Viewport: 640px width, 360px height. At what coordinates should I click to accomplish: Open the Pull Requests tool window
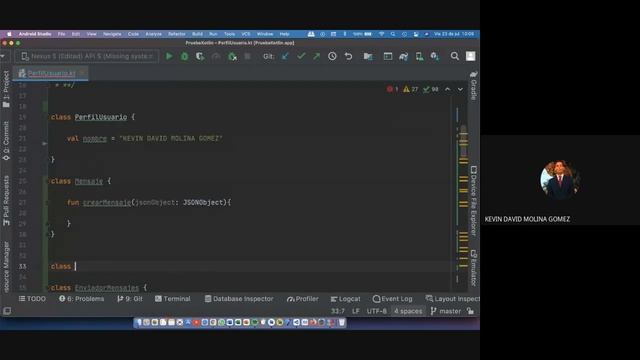point(6,200)
